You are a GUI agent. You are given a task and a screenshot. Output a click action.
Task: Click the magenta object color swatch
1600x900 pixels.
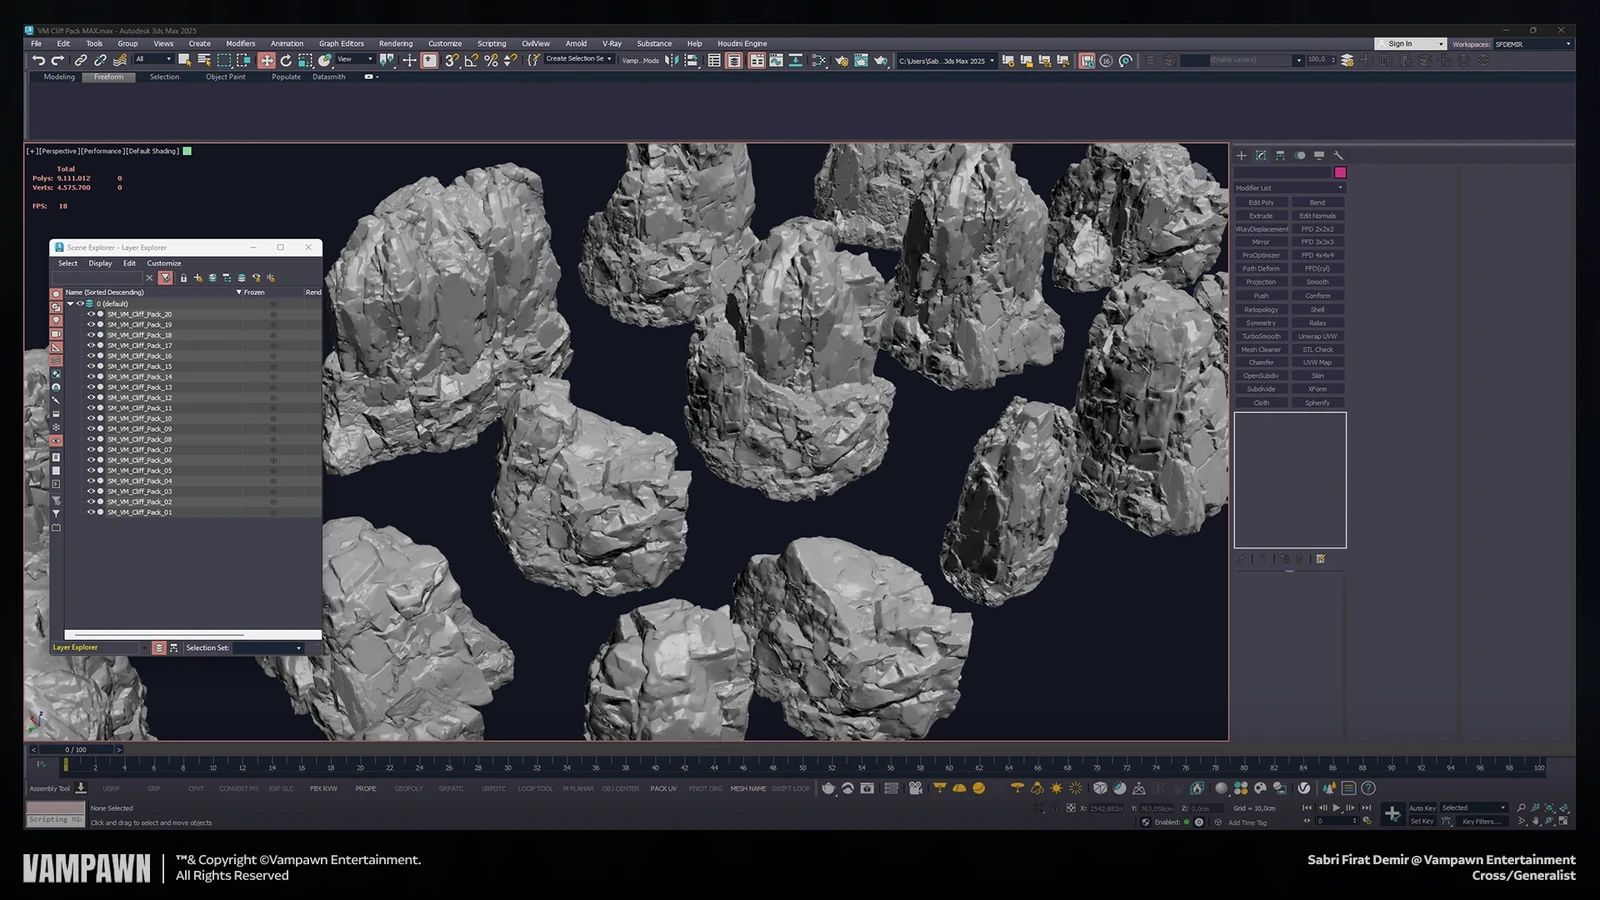1340,172
